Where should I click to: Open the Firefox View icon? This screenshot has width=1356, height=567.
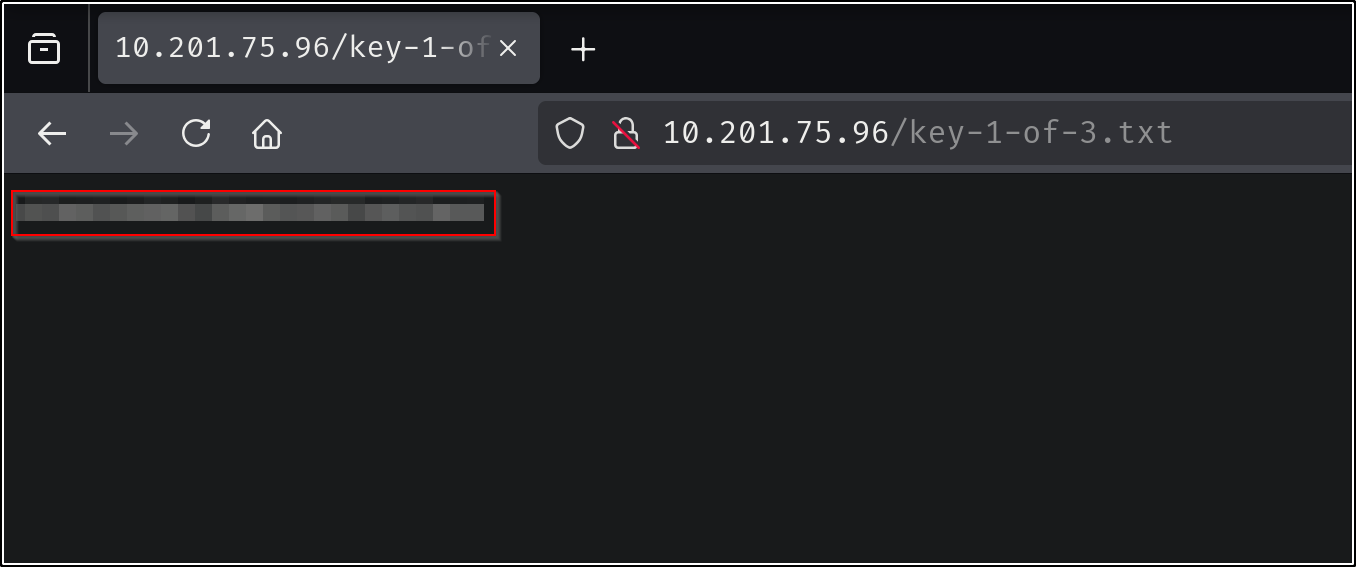44,48
